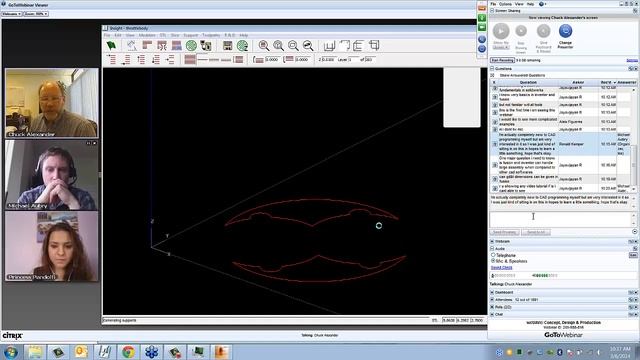This screenshot has width=640, height=360.
Task: Collapse the Screen Sharing pane
Action: click(492, 11)
